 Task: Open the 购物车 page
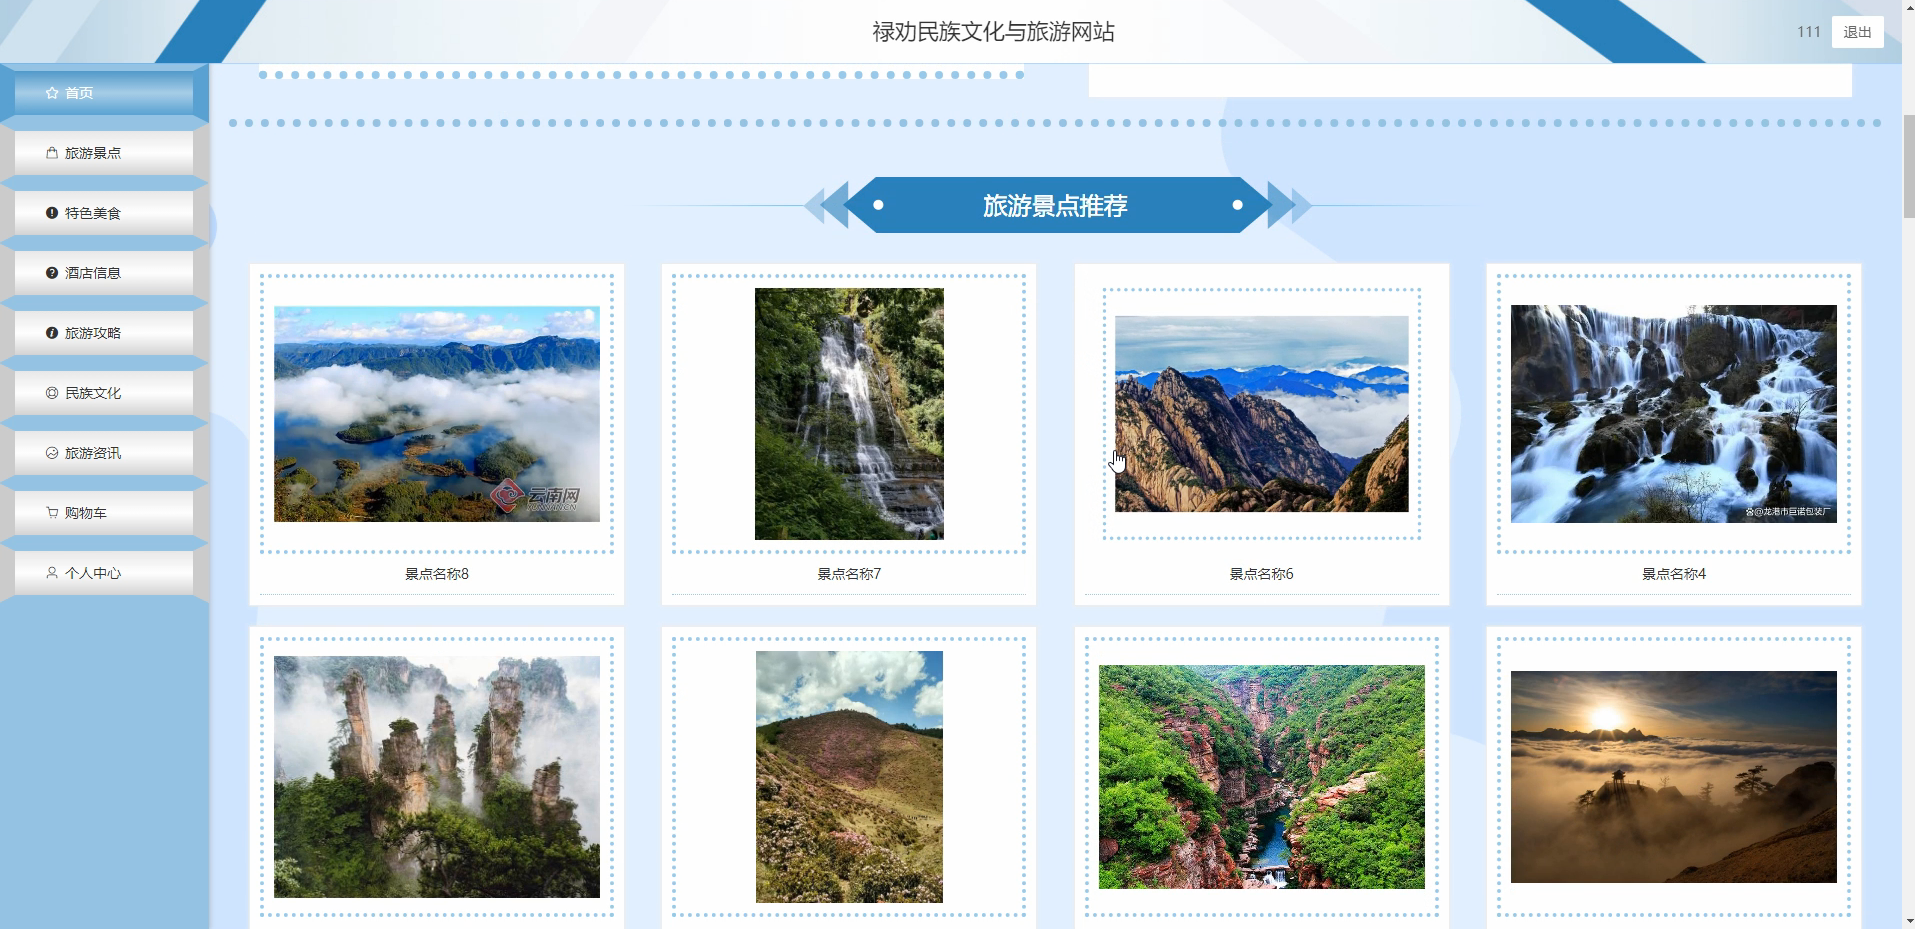click(104, 513)
